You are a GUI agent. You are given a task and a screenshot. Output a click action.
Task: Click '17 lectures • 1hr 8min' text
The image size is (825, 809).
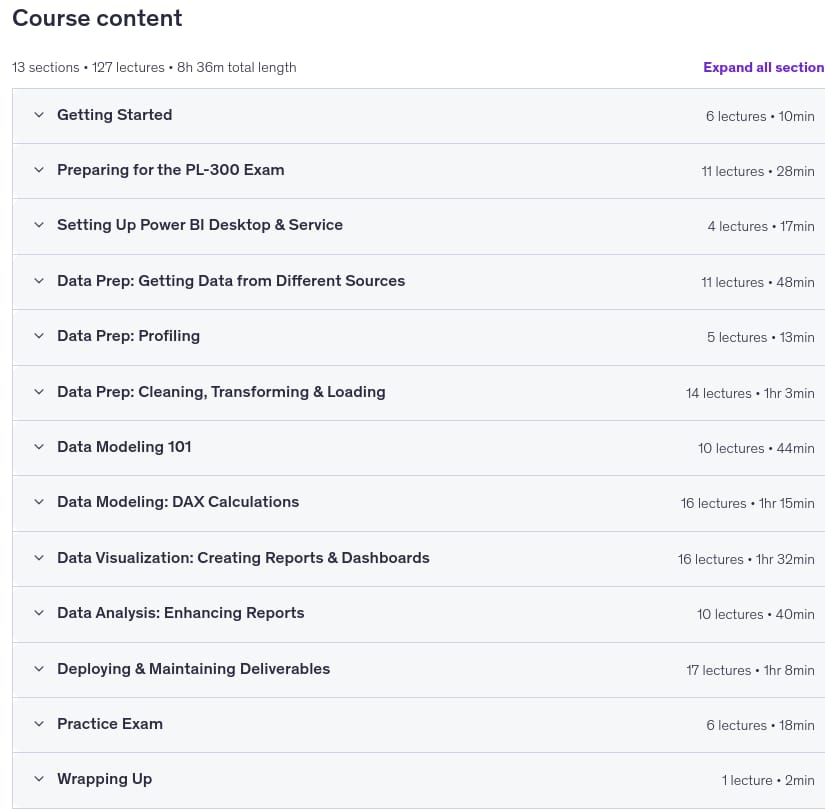coord(750,671)
